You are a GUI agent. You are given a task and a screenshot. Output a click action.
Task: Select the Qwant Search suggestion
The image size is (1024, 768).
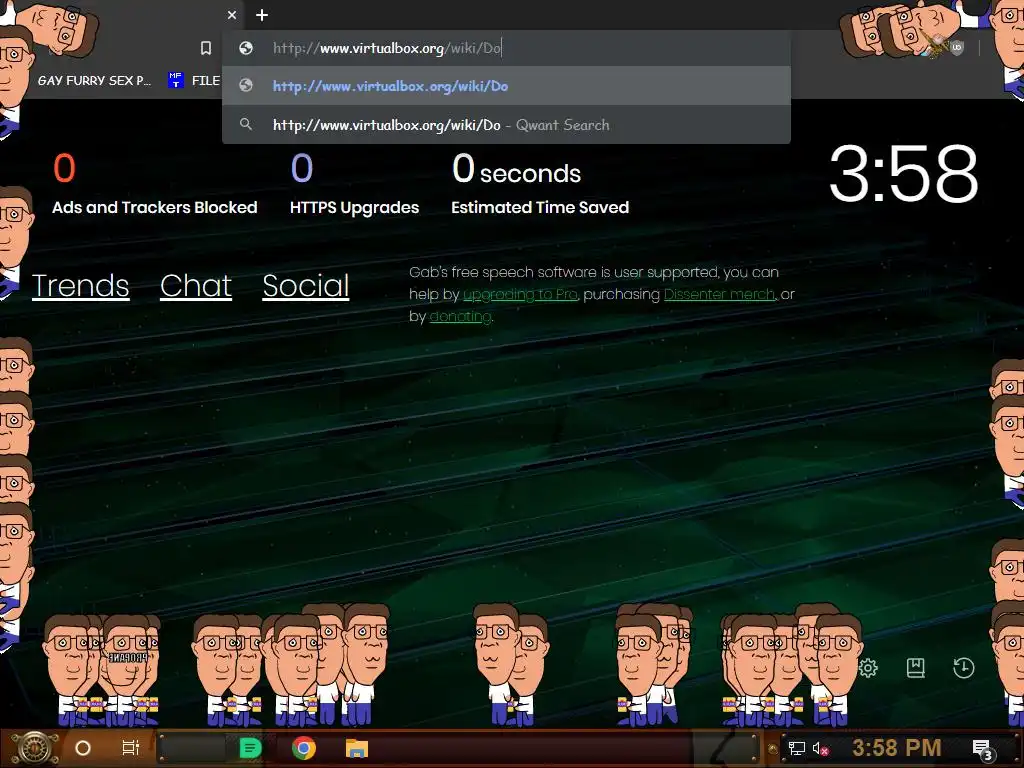coord(506,124)
